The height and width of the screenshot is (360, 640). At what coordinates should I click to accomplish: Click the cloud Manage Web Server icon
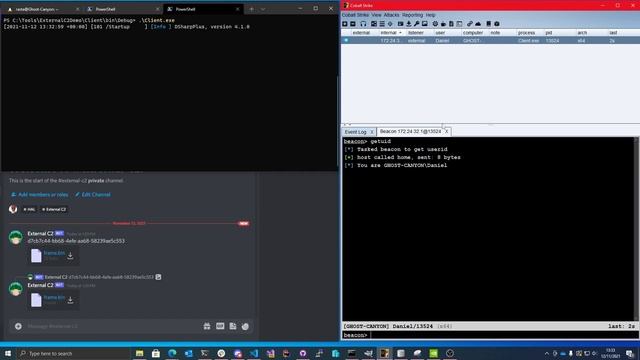point(478,24)
